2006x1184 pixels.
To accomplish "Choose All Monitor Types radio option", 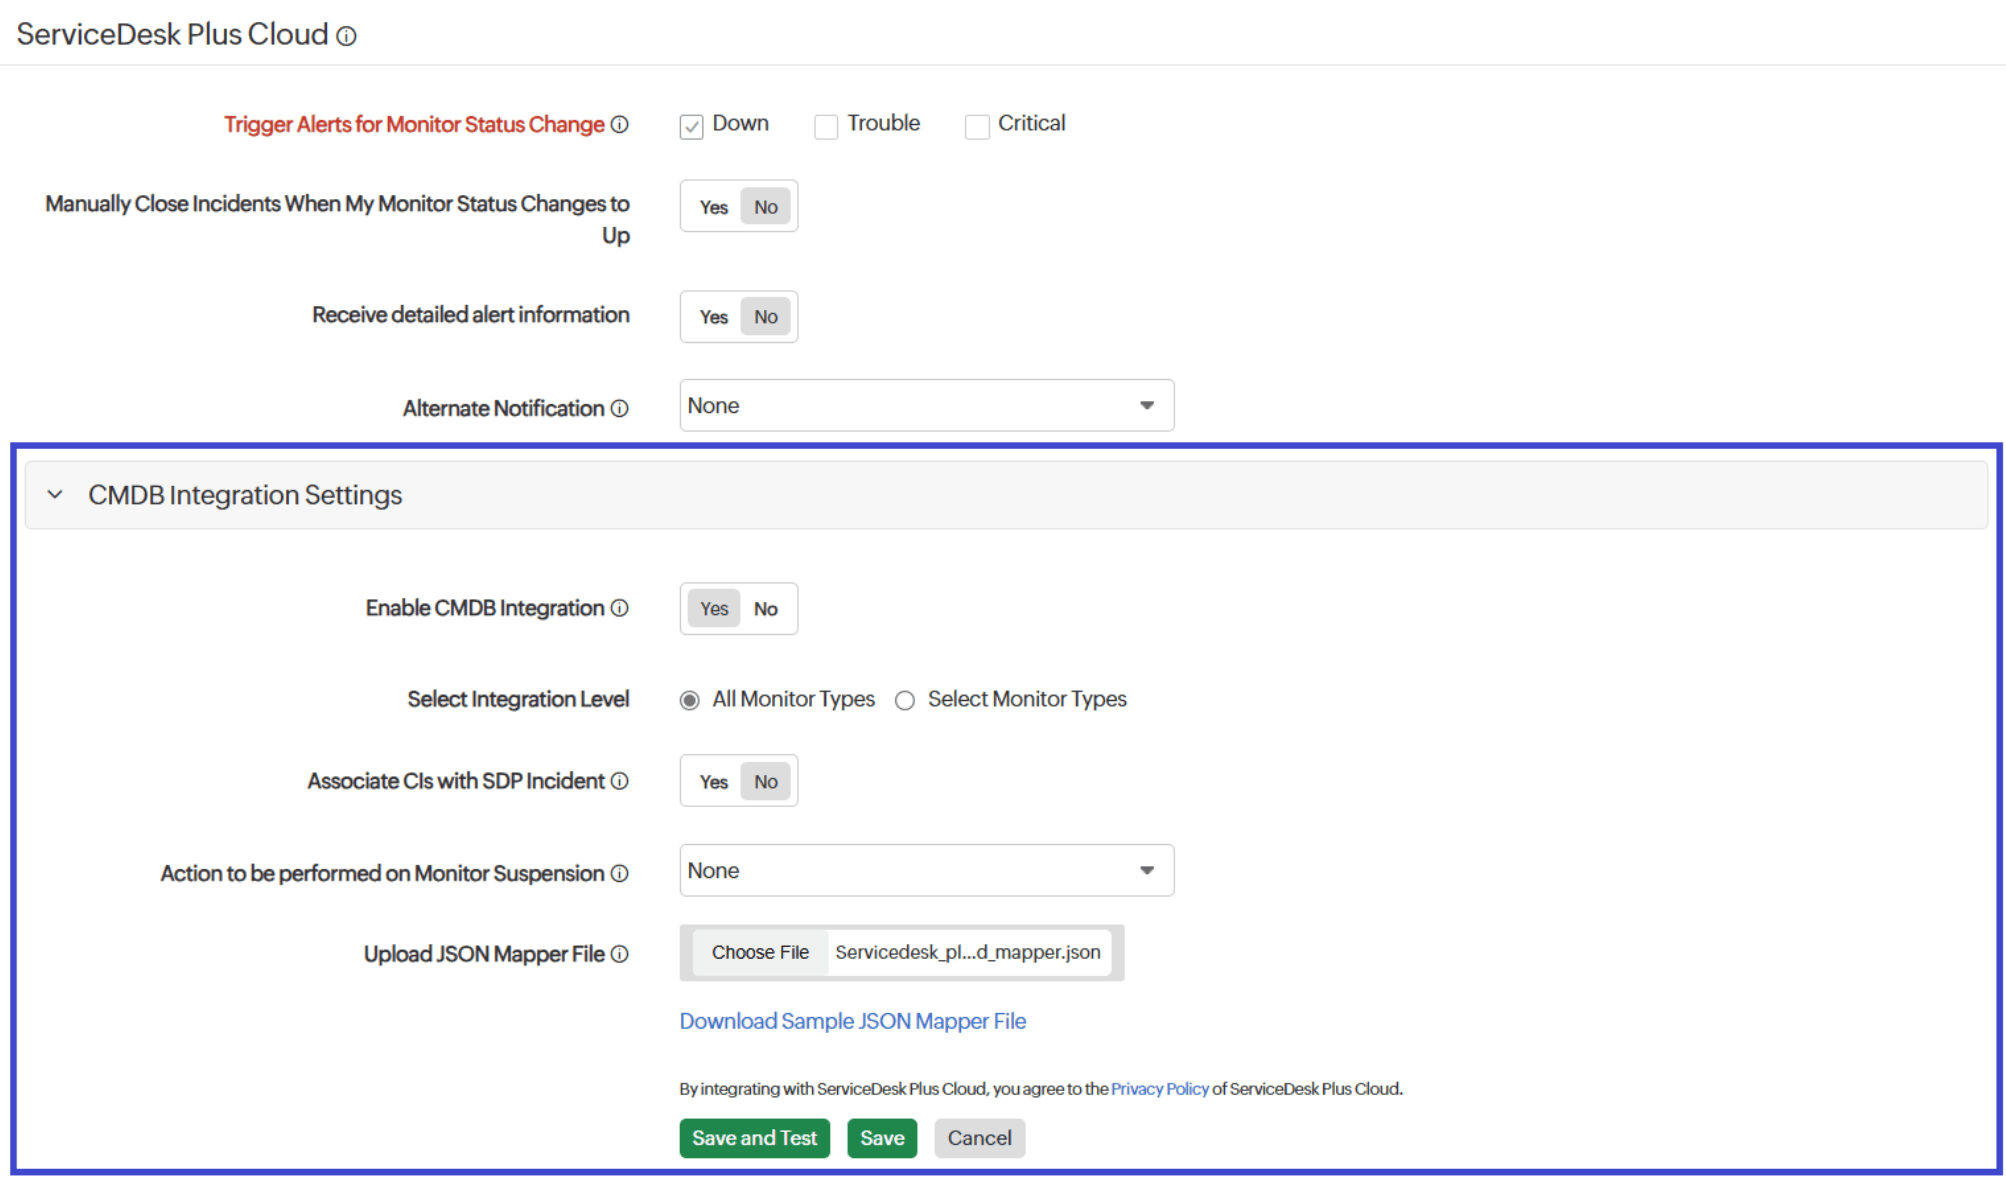I will pos(690,700).
